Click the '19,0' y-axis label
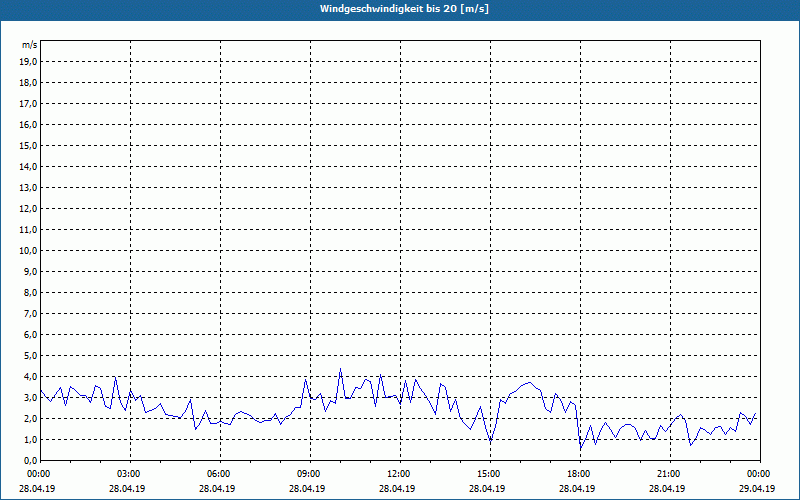The height and width of the screenshot is (500, 800). [29, 62]
